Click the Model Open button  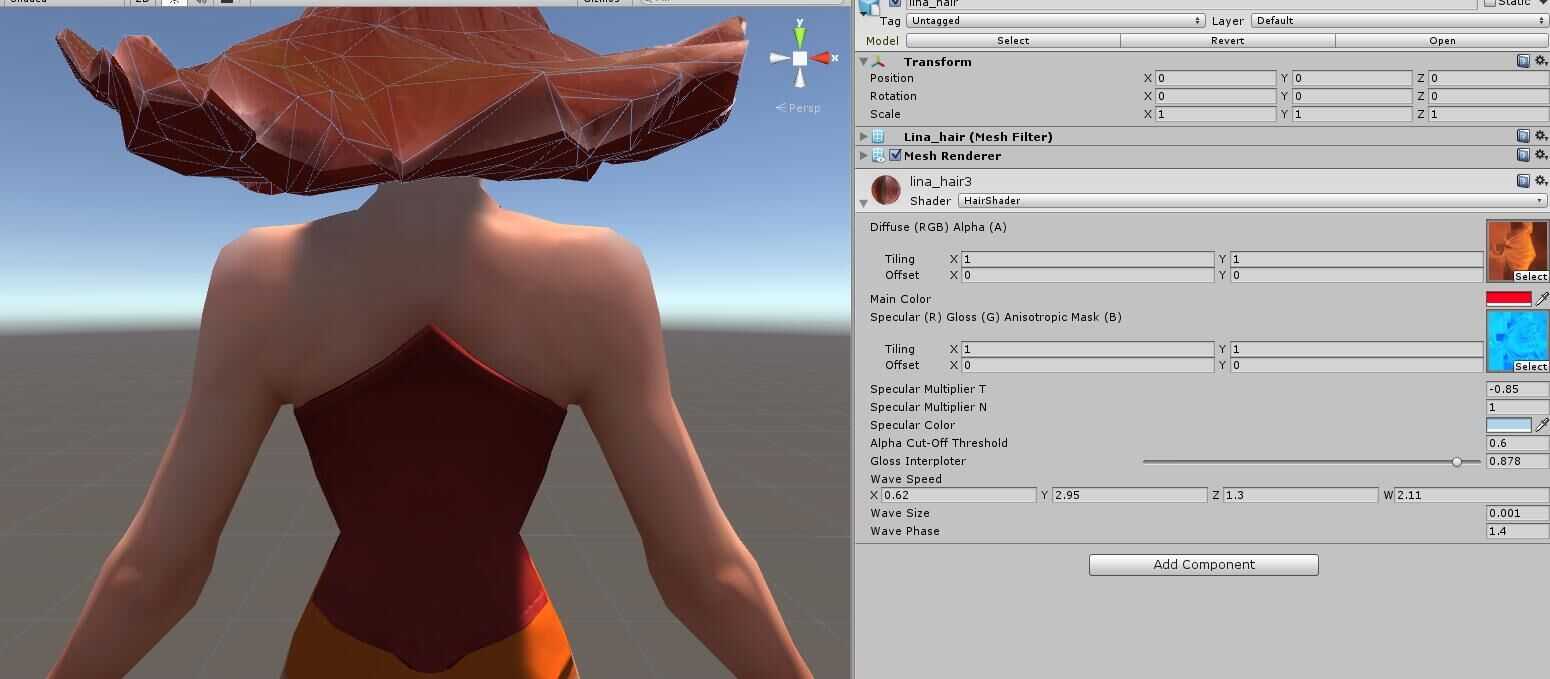click(x=1442, y=40)
